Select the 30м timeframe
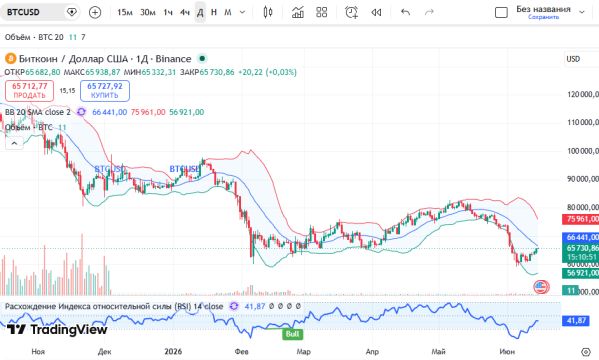This screenshot has height=360, width=599. tap(147, 12)
